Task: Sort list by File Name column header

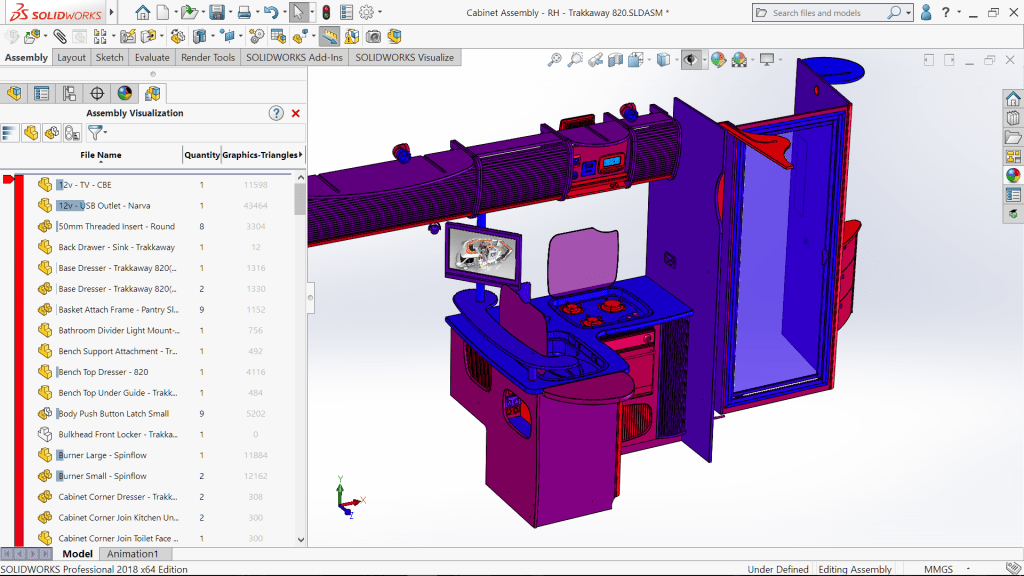Action: click(x=101, y=155)
